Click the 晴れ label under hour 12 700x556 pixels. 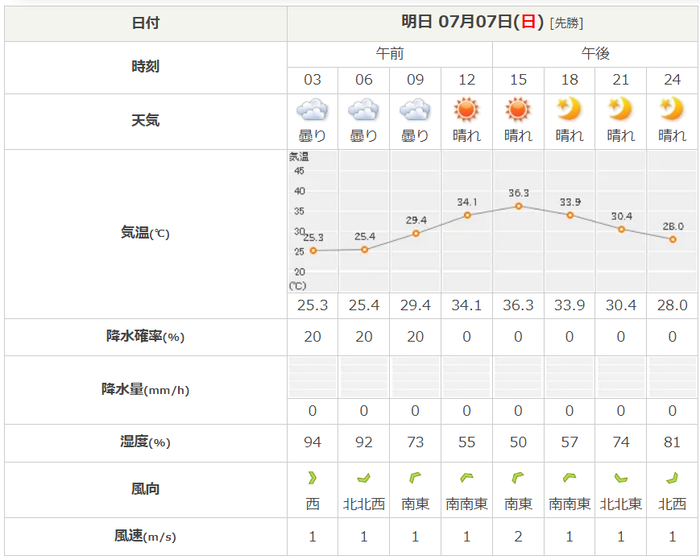pyautogui.click(x=467, y=135)
